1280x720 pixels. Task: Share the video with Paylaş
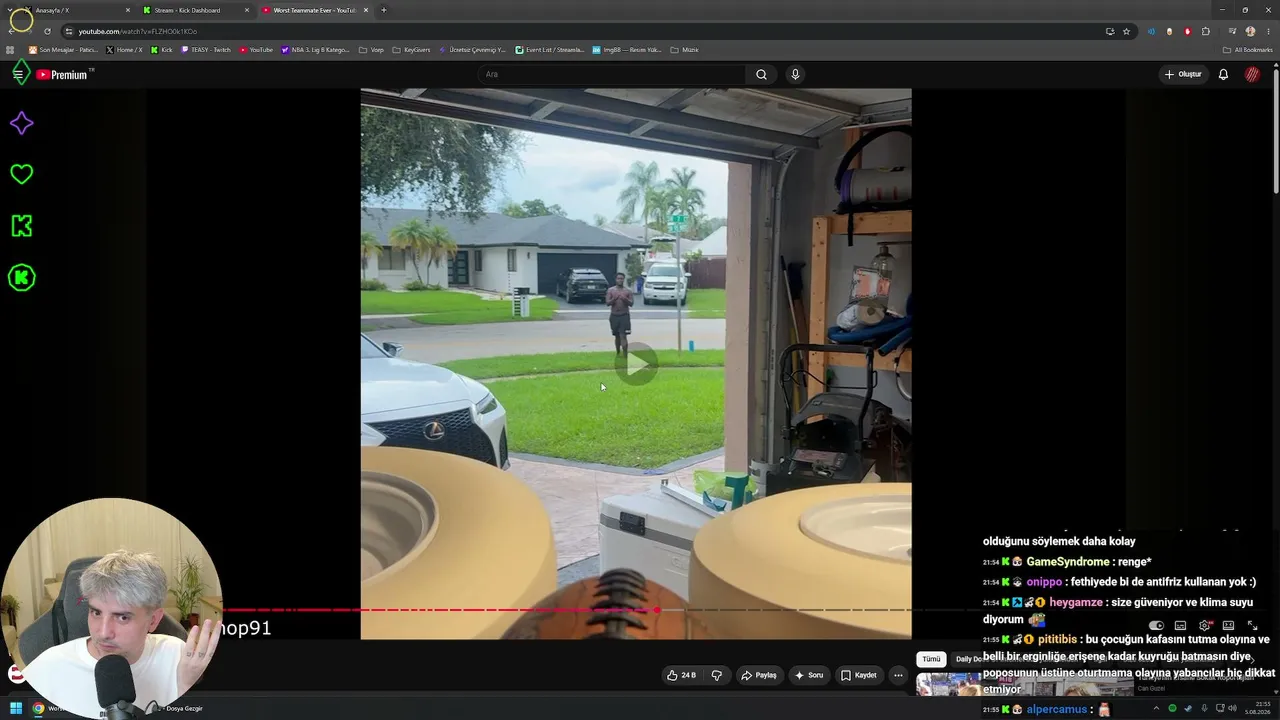tap(758, 675)
